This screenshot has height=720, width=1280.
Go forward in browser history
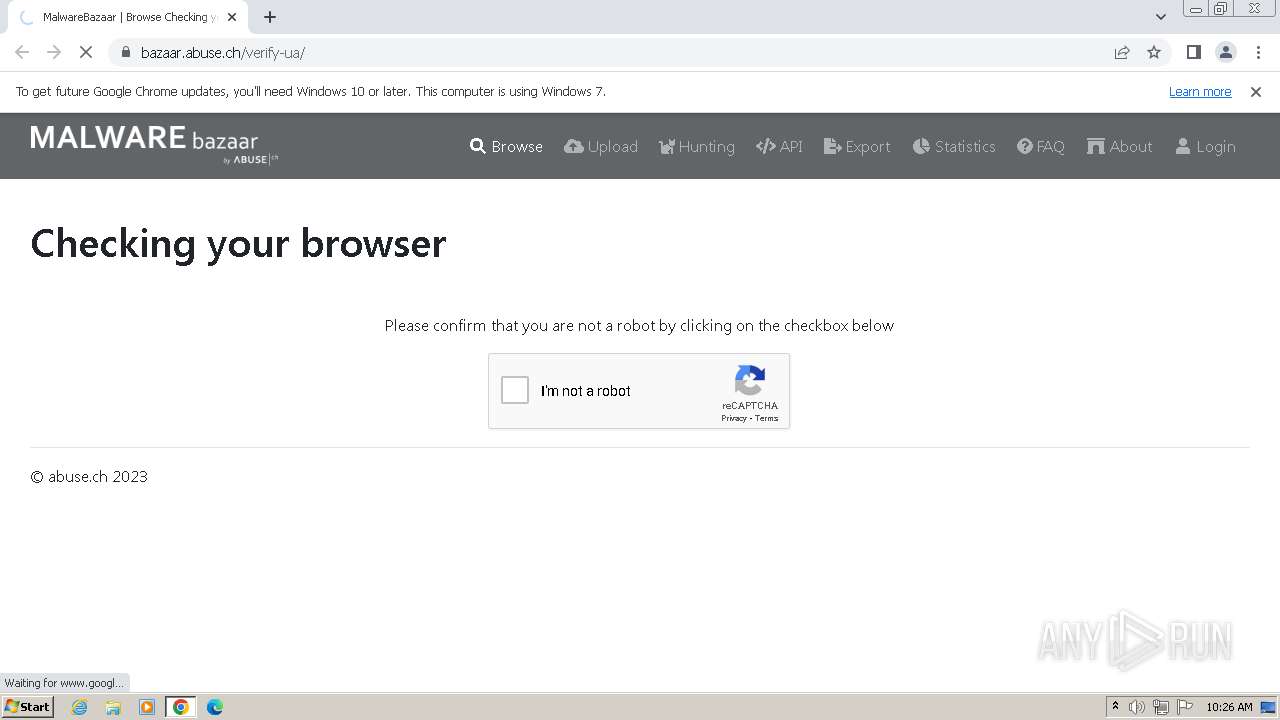coord(54,52)
